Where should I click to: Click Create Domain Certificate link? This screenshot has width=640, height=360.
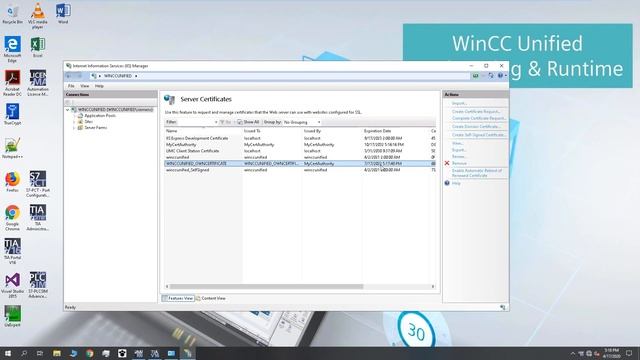coord(476,127)
